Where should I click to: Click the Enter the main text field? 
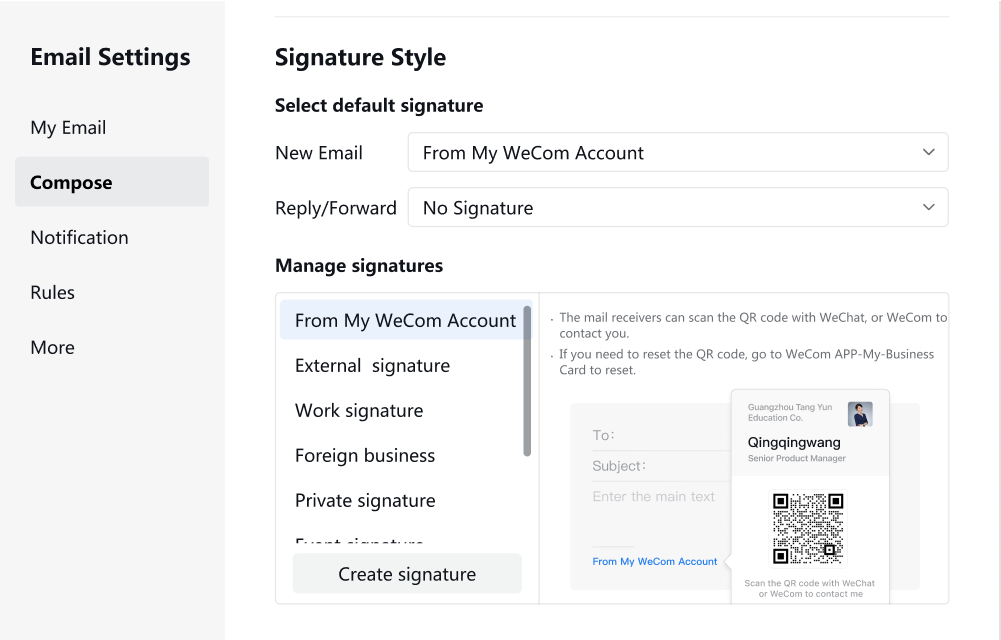coord(653,496)
